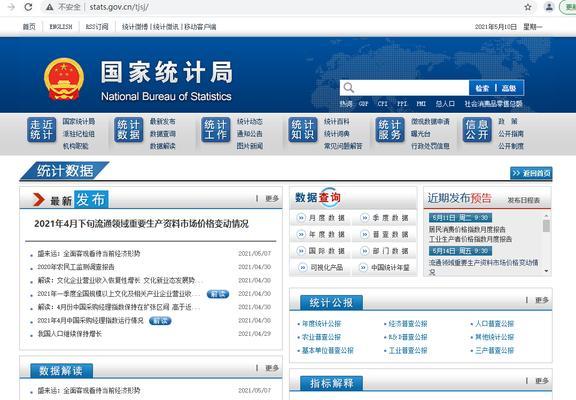Open the headline 2021年4月下旬流通领域重要生产资料市场价格变动情况
Image resolution: width=576 pixels, height=400 pixels.
[141, 224]
